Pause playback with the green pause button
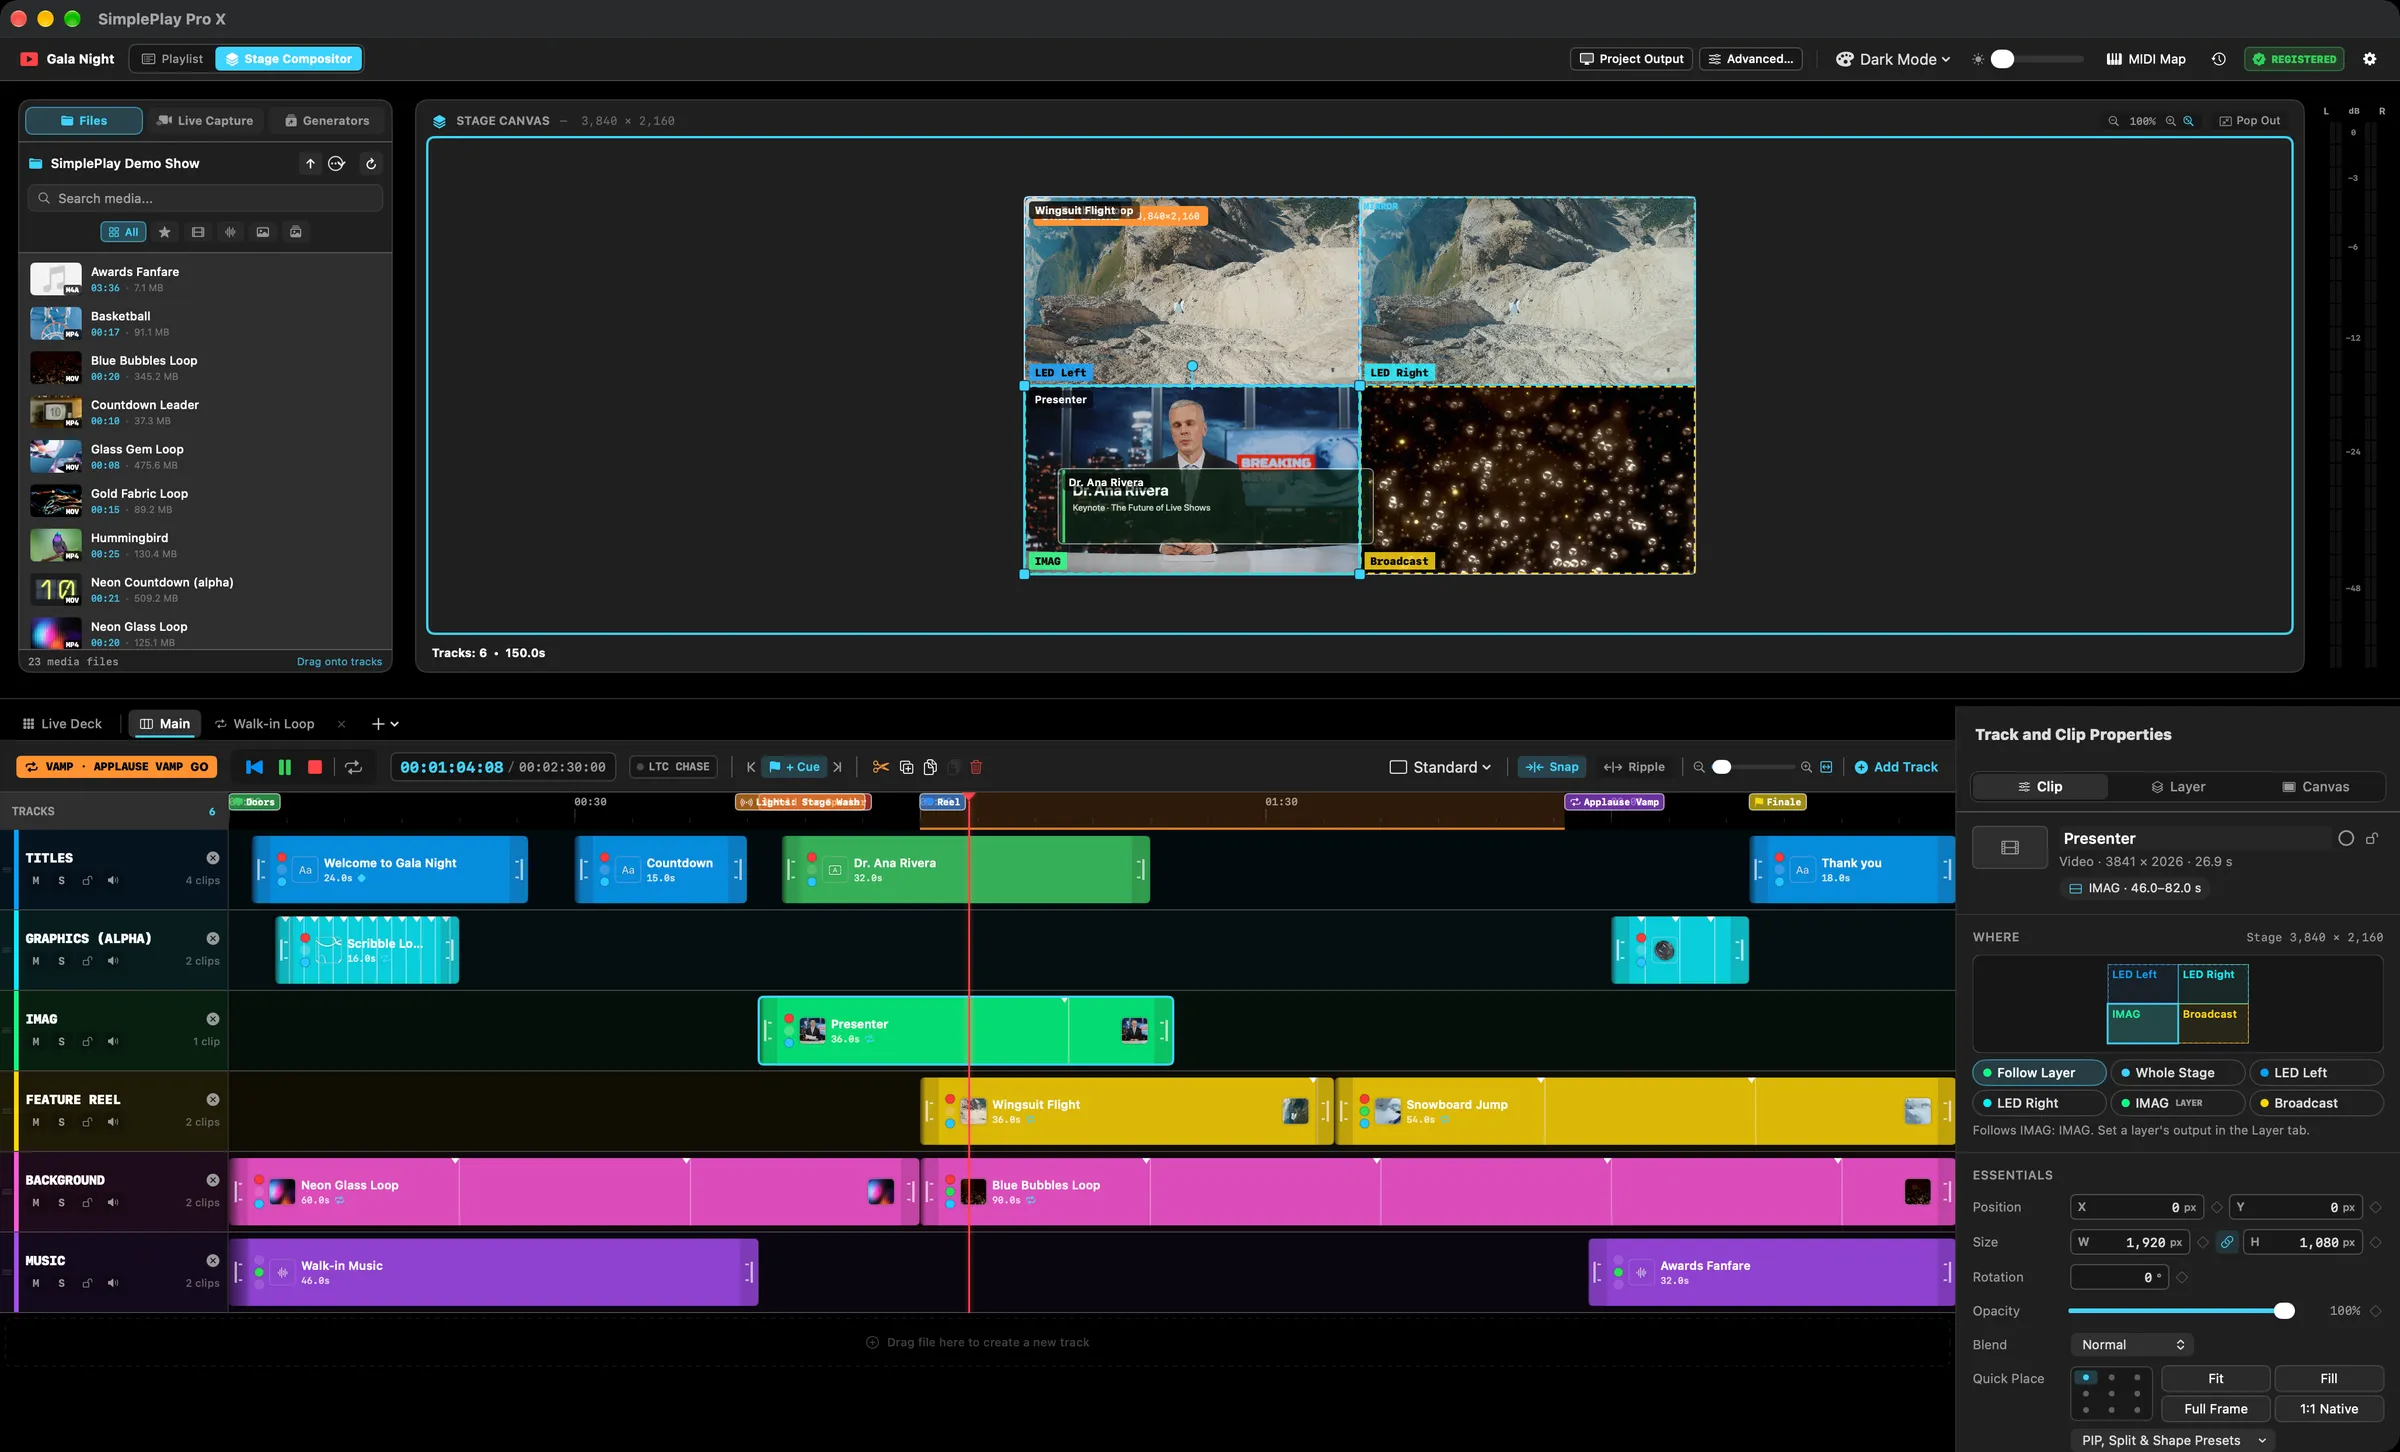The image size is (2400, 1452). click(285, 767)
